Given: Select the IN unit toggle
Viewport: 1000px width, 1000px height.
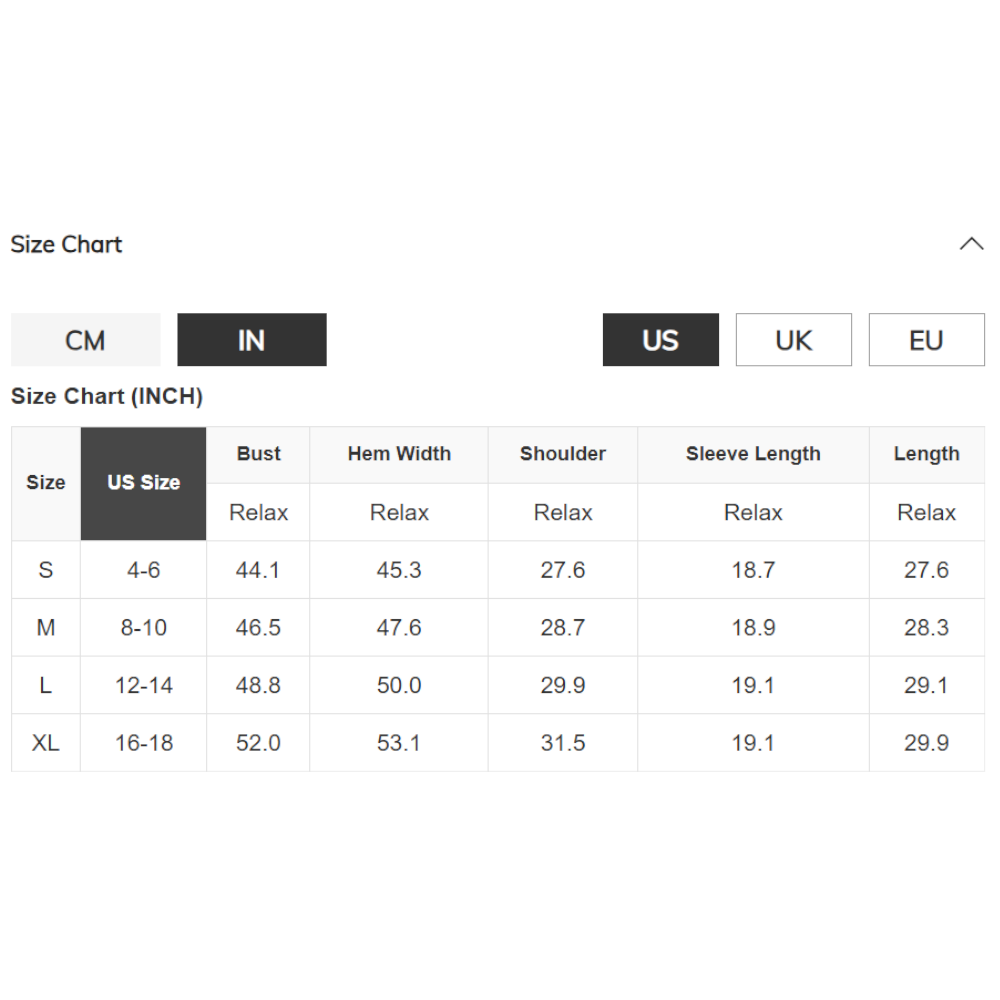Looking at the screenshot, I should point(252,340).
